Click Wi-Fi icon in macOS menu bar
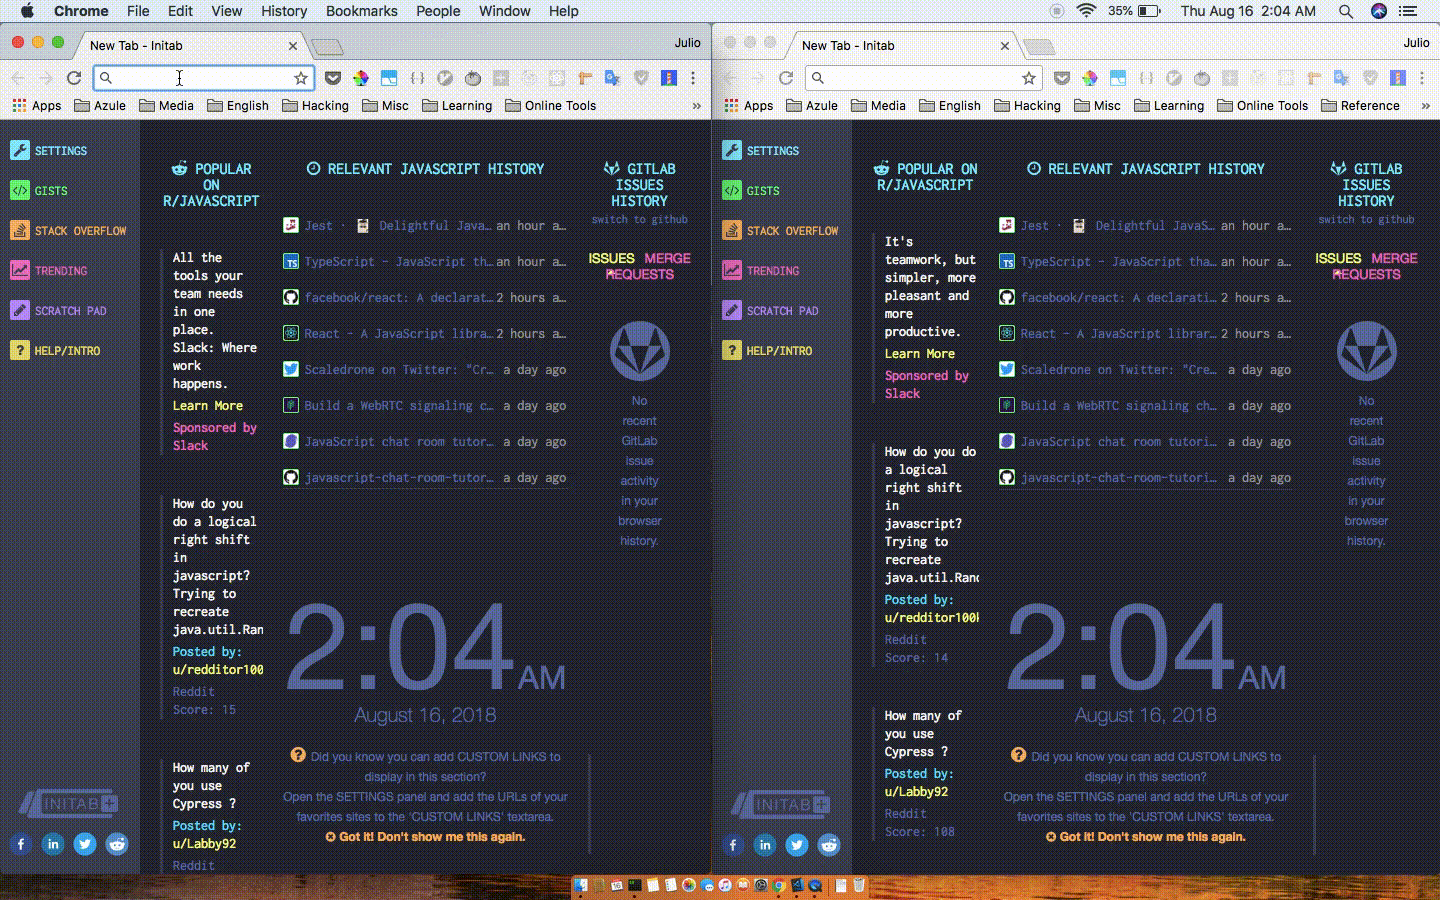The image size is (1440, 900). click(1086, 11)
